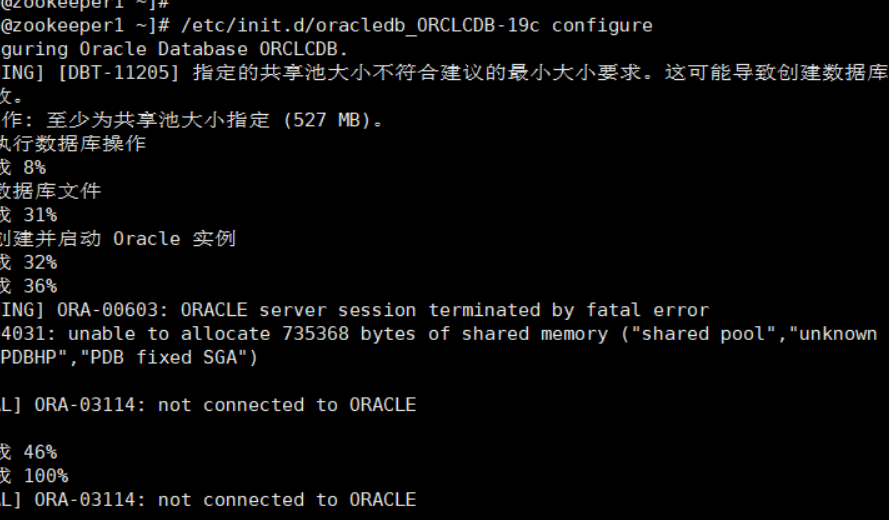Click the oracledb_ORCLCDB-19c configure command text
The width and height of the screenshot is (889, 520).
417,26
